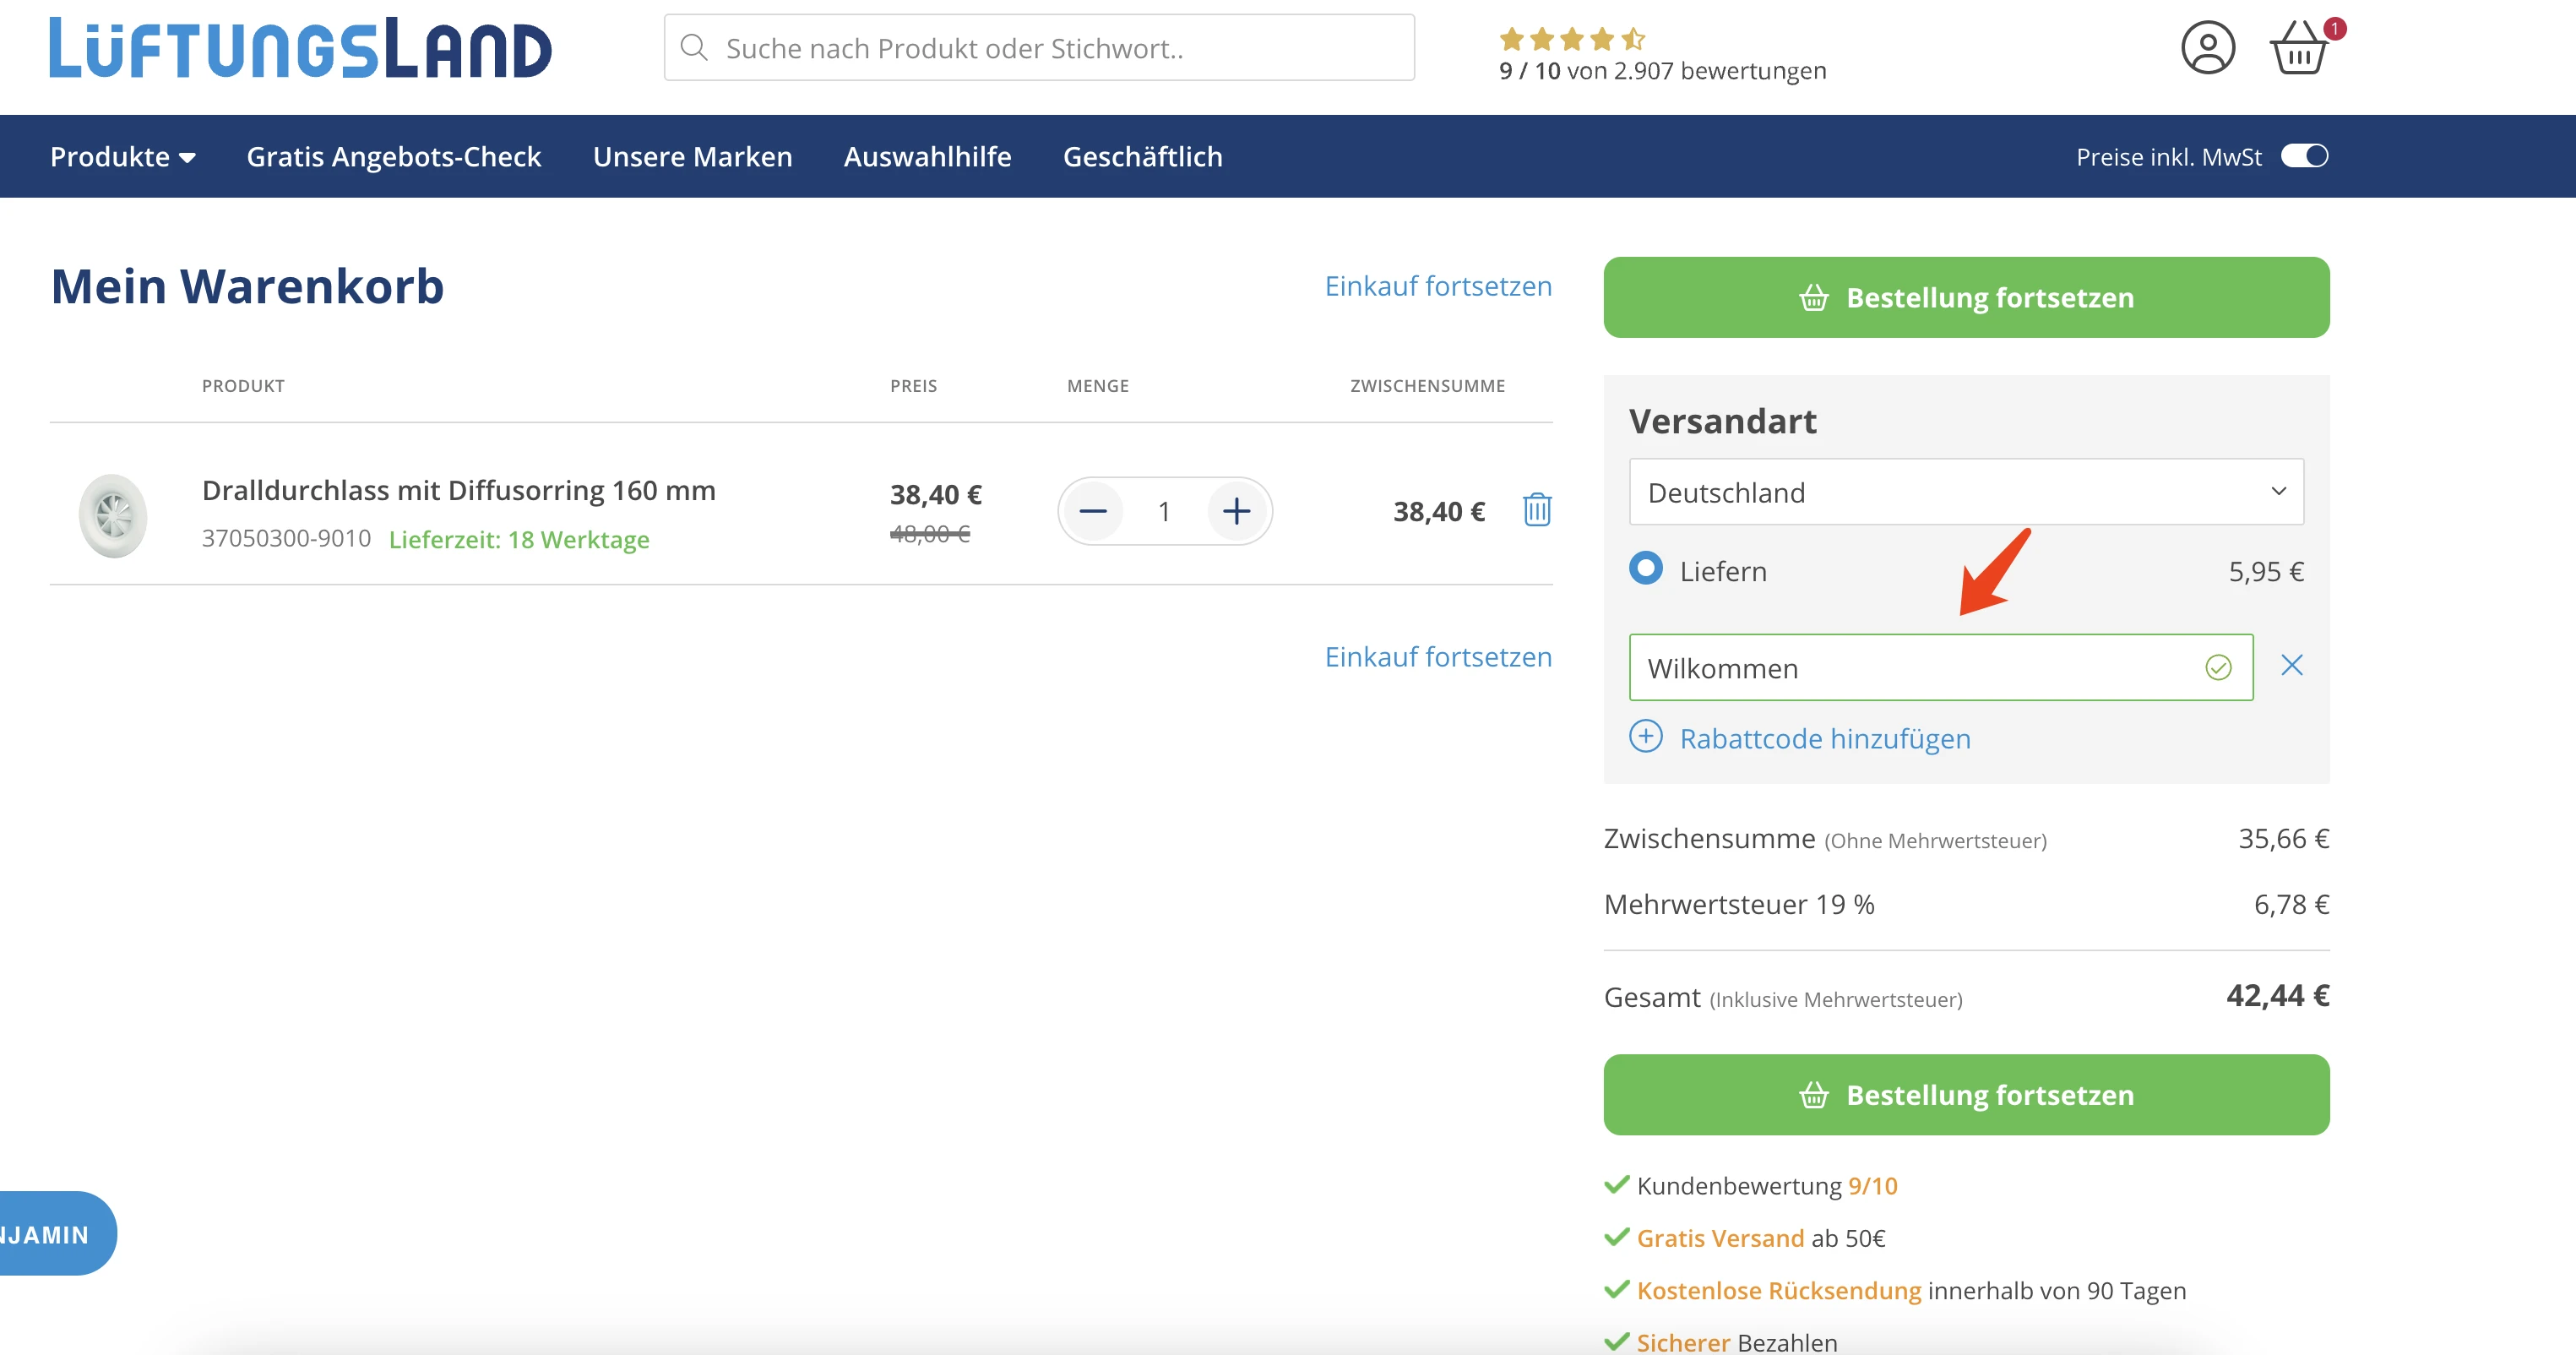Click Kundenbewertung 9/10 text
The image size is (2576, 1355).
[x=1766, y=1186]
